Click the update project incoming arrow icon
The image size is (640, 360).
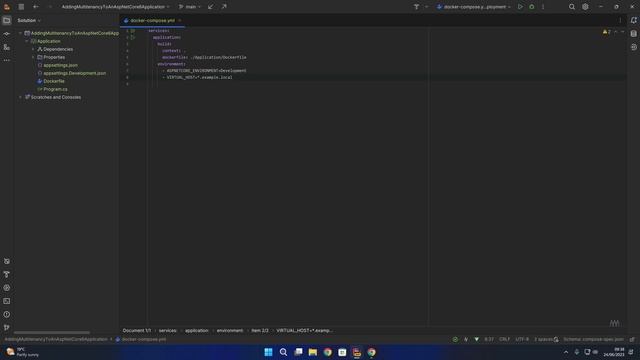click(x=211, y=7)
